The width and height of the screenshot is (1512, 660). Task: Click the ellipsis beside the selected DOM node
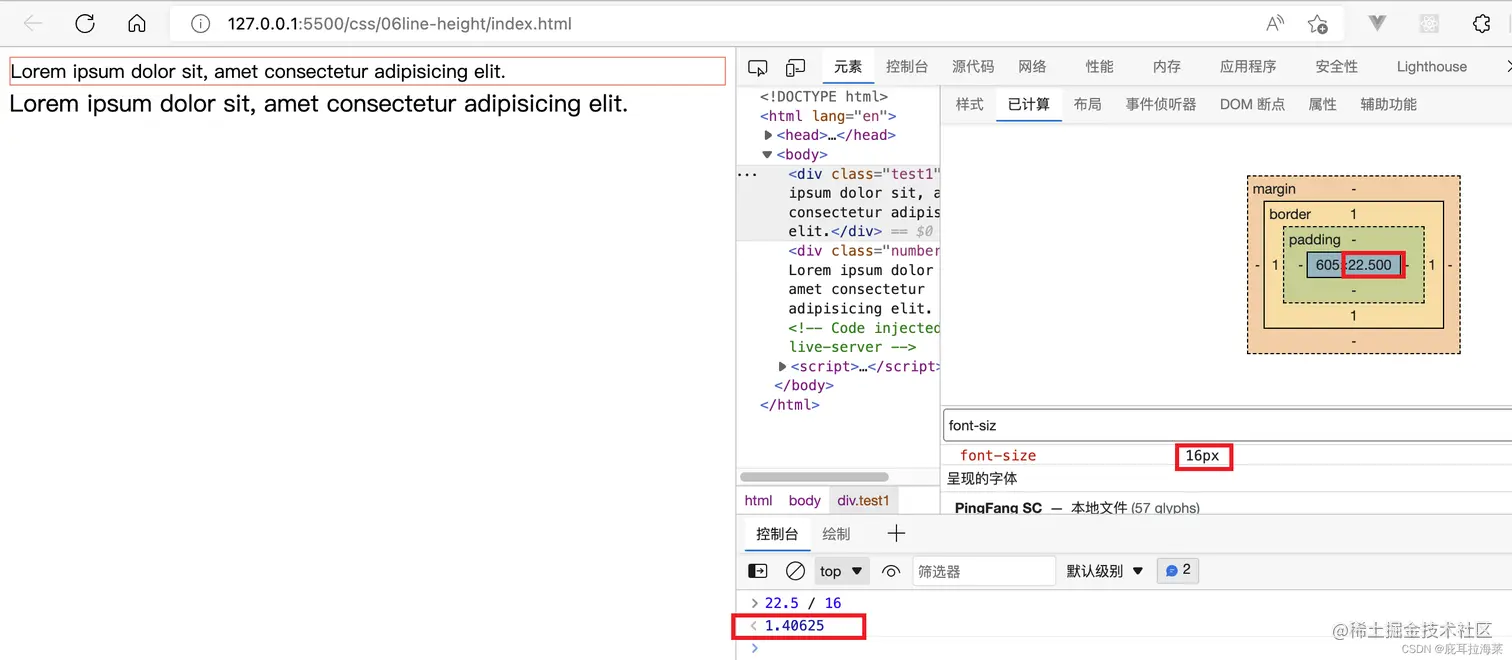(747, 174)
